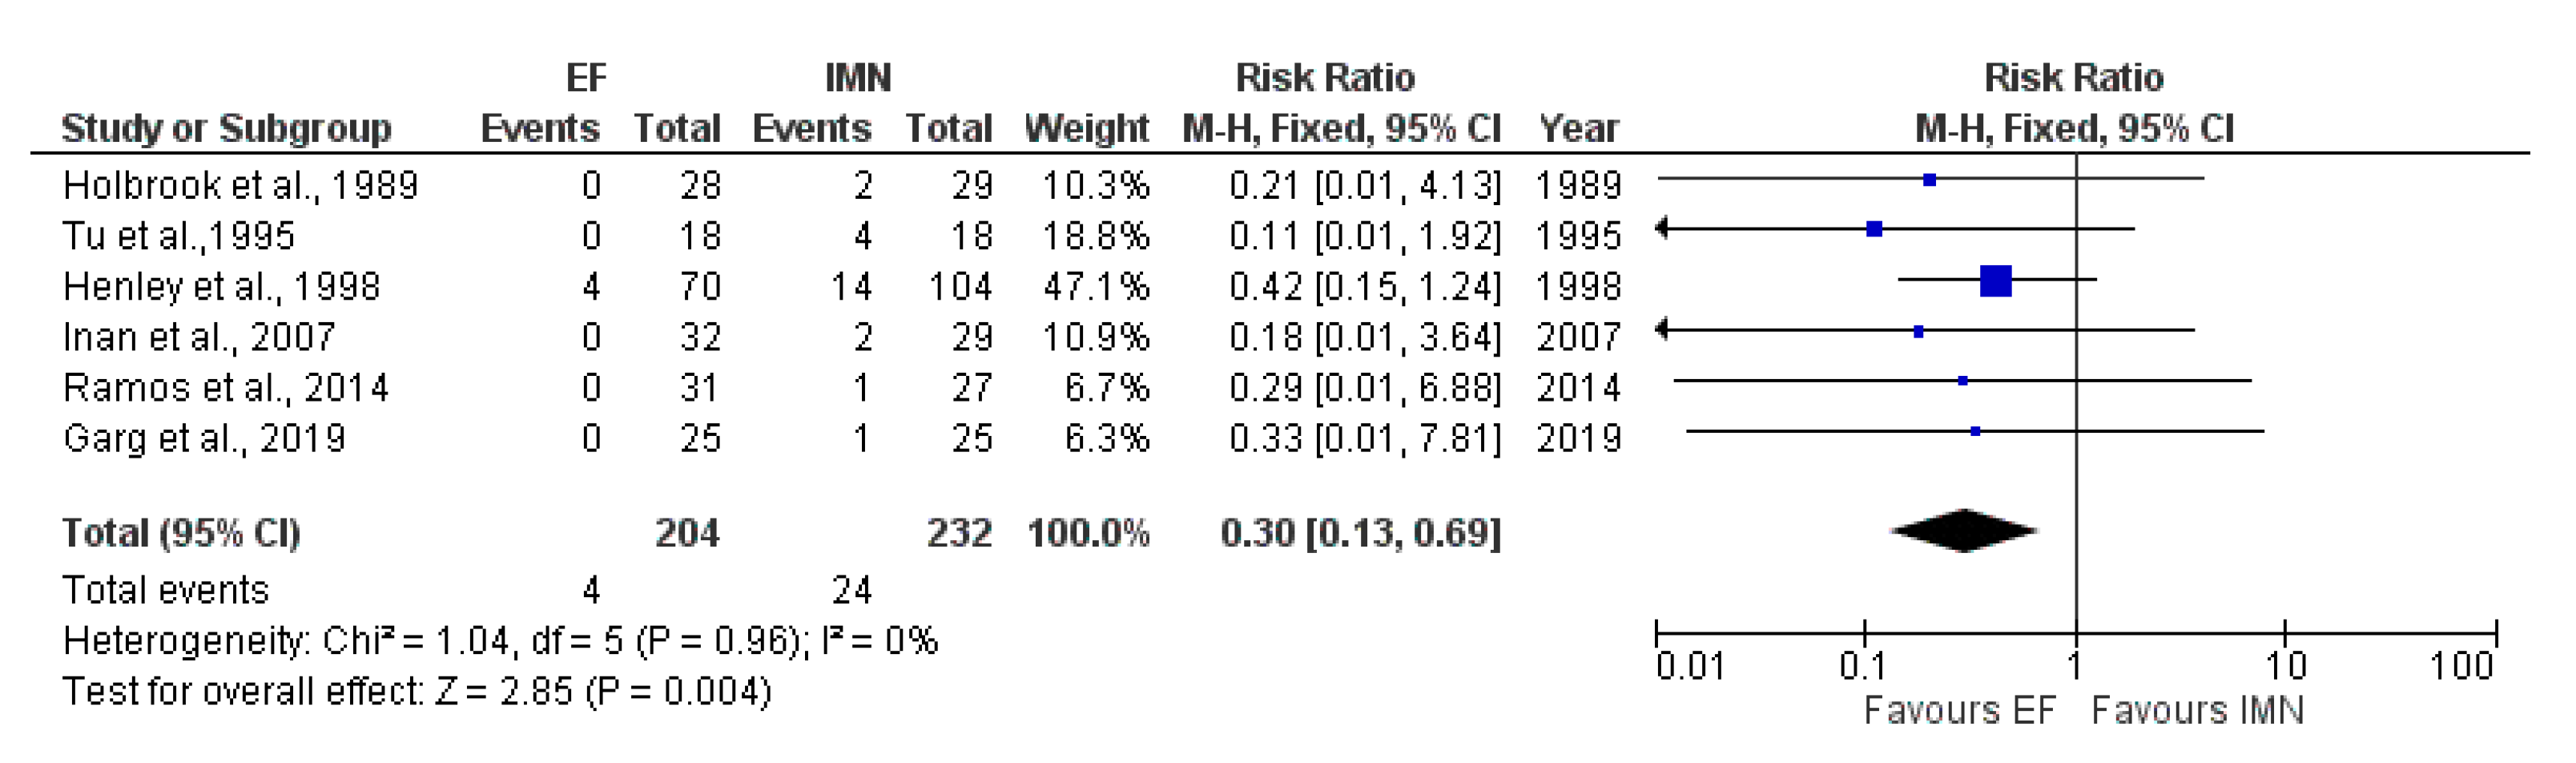Click the Favours IMN axis label
The image size is (2576, 763).
(x=2197, y=710)
